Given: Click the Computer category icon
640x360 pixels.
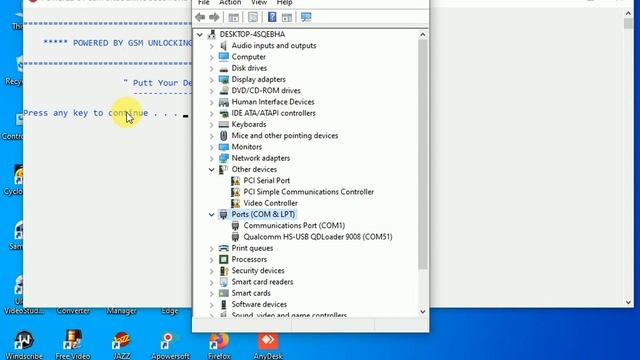Looking at the screenshot, I should point(223,57).
